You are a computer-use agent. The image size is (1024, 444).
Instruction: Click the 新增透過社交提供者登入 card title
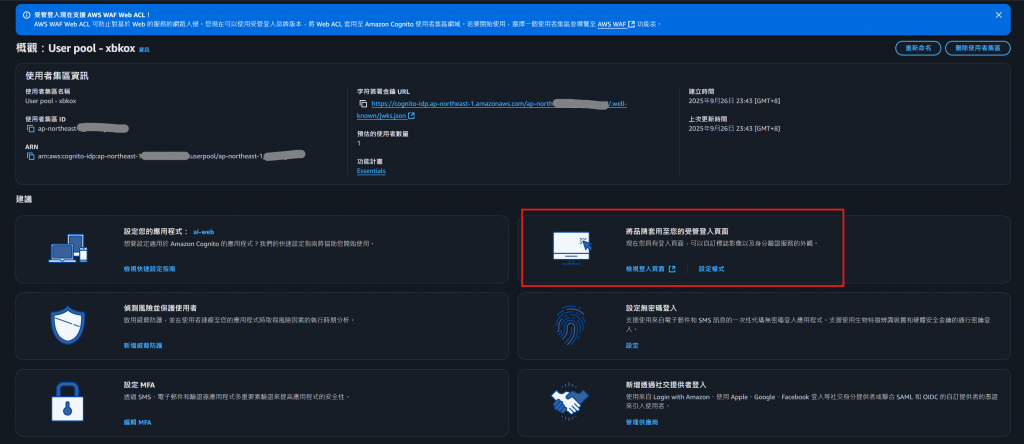click(x=665, y=385)
